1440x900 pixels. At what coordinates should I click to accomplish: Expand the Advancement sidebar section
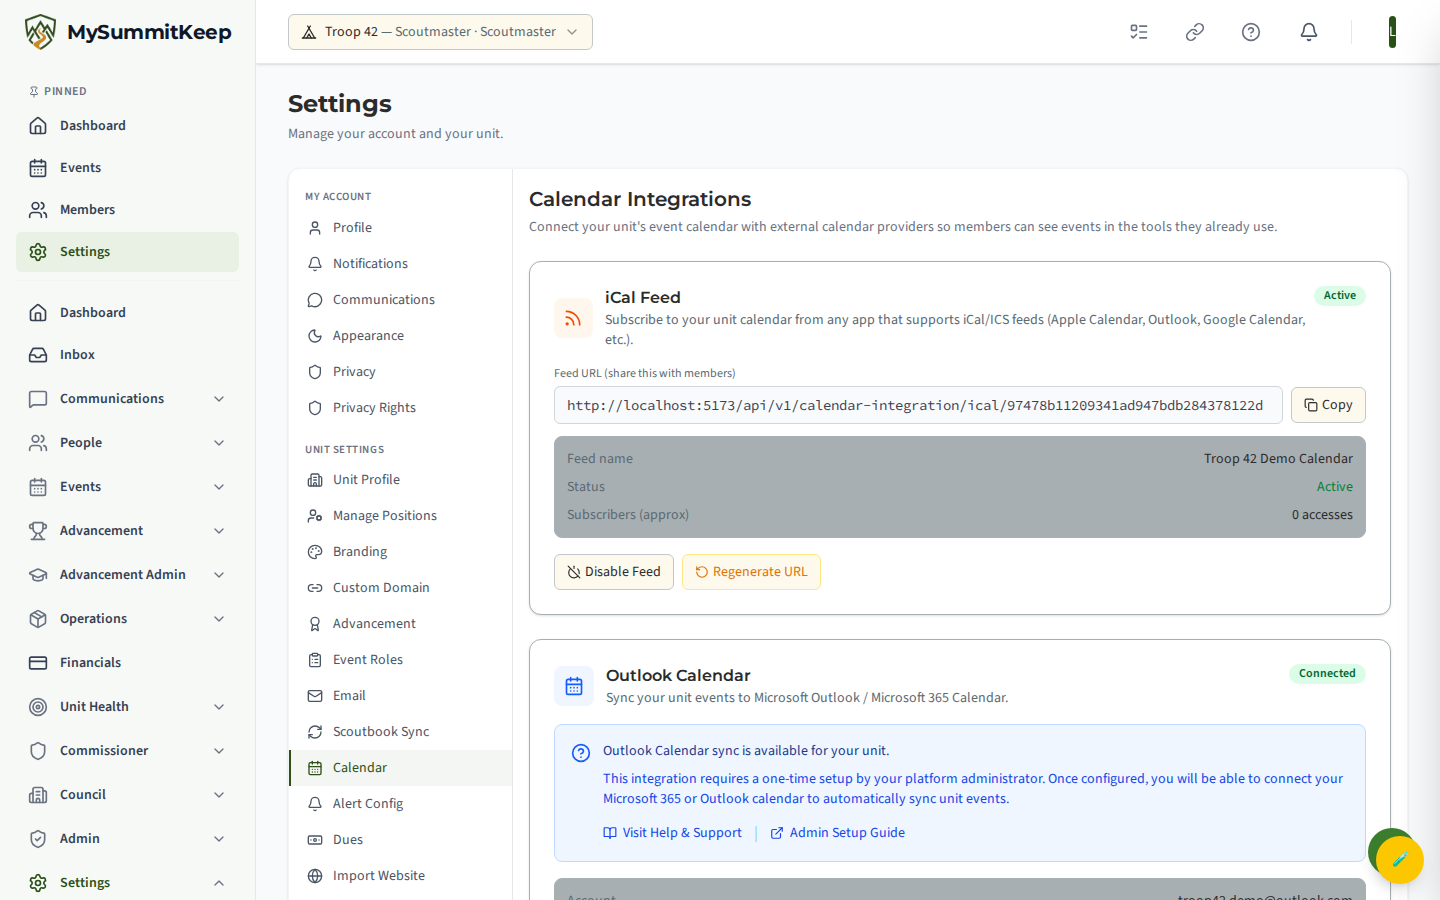127,531
